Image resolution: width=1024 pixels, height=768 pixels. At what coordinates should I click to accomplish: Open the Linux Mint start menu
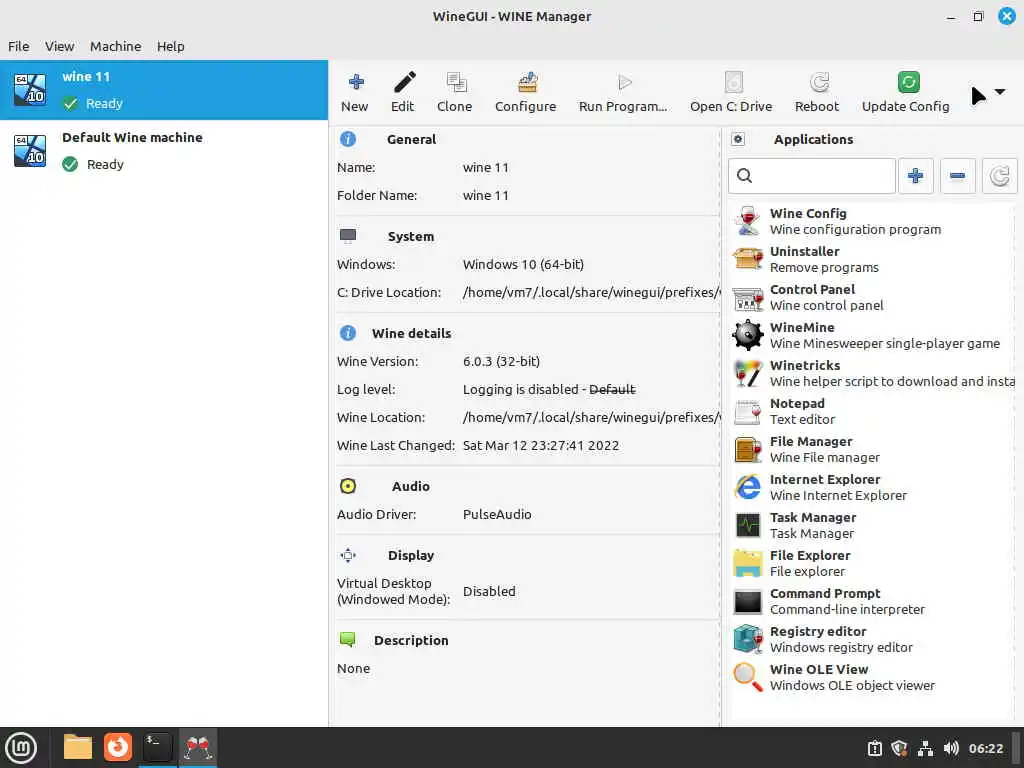pos(22,748)
